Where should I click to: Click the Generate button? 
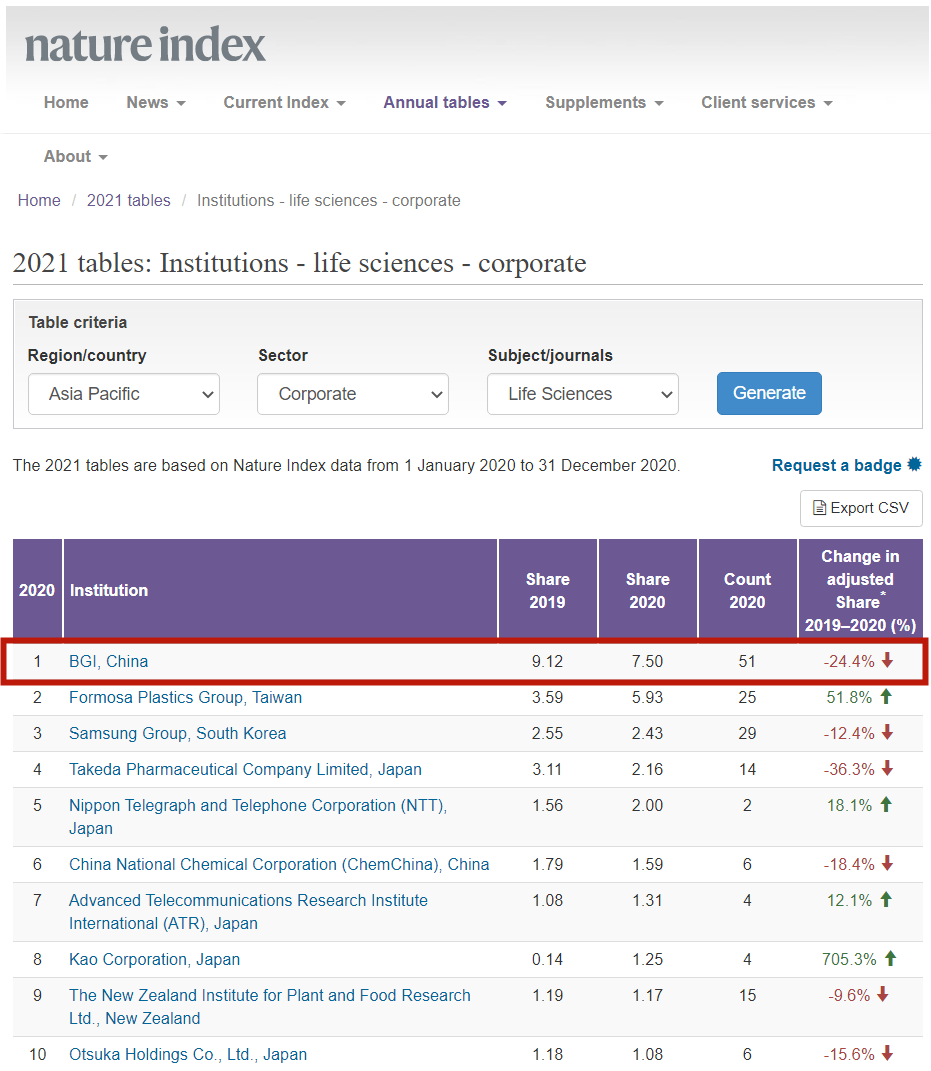click(x=769, y=393)
